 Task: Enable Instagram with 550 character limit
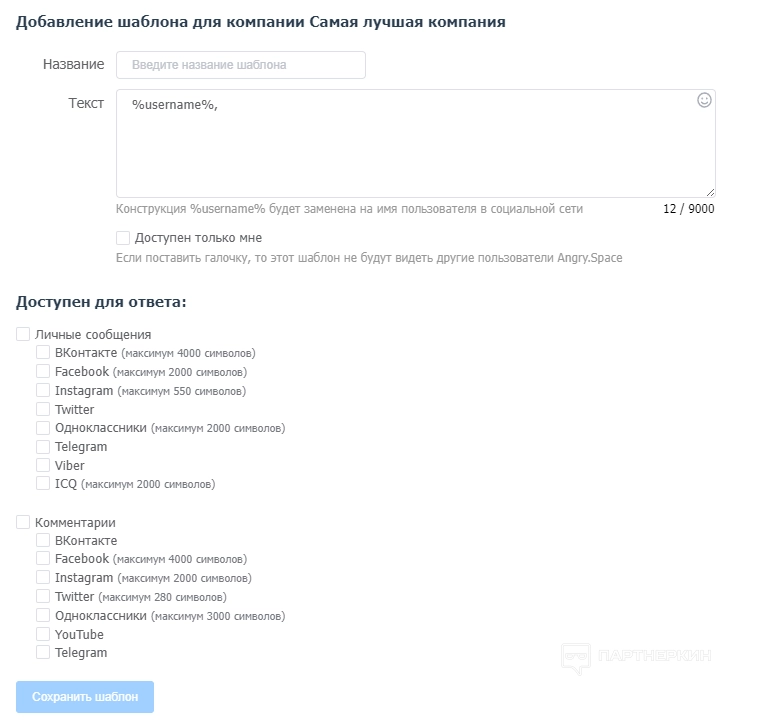tap(43, 391)
